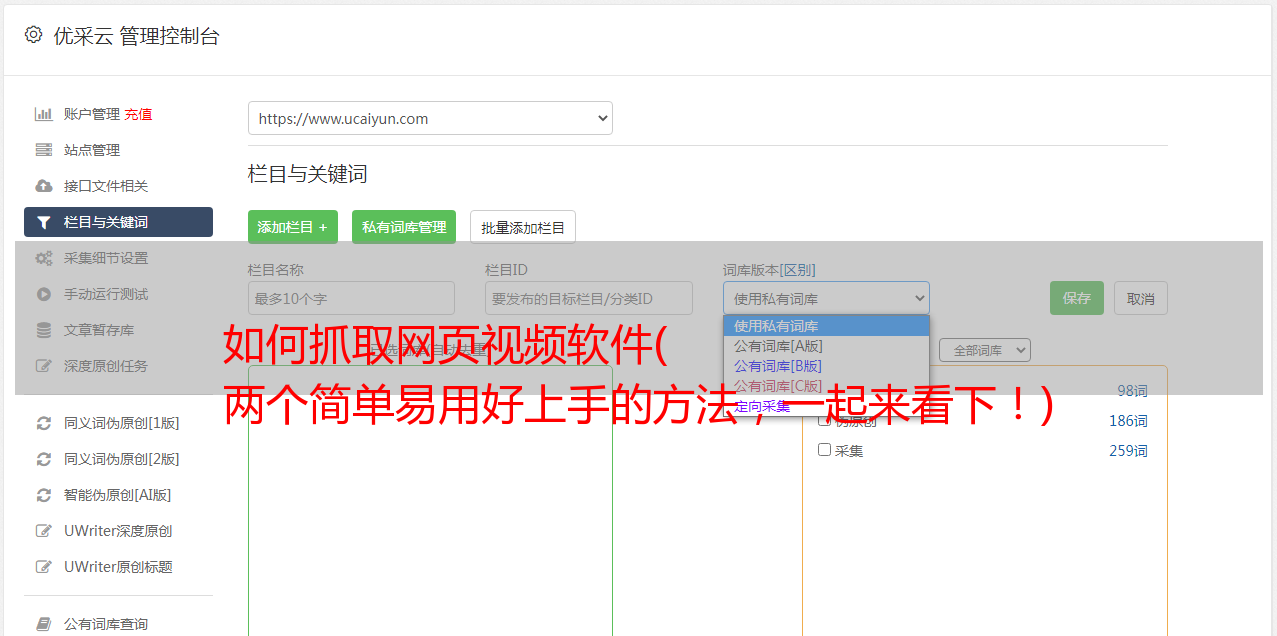Image resolution: width=1277 pixels, height=636 pixels.
Task: Click the 批量添加栏目 button
Action: [x=523, y=227]
